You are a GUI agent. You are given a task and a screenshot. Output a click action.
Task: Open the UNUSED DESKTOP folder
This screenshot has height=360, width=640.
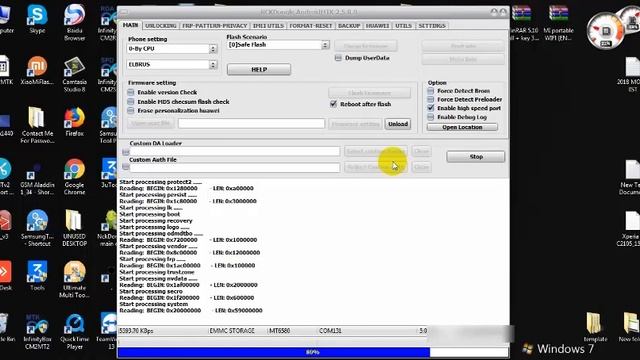click(74, 229)
